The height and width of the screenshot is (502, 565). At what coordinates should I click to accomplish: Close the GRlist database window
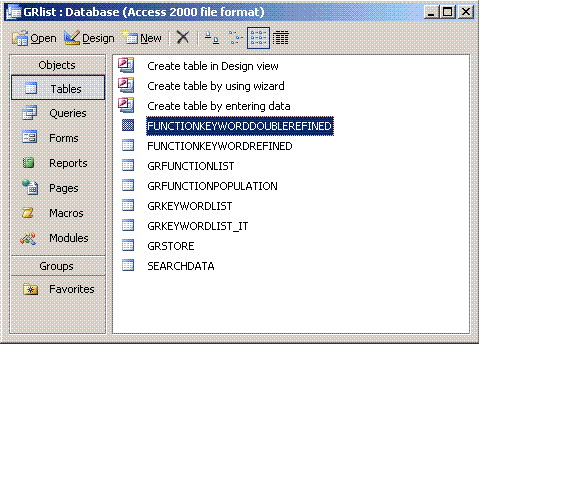pos(466,12)
